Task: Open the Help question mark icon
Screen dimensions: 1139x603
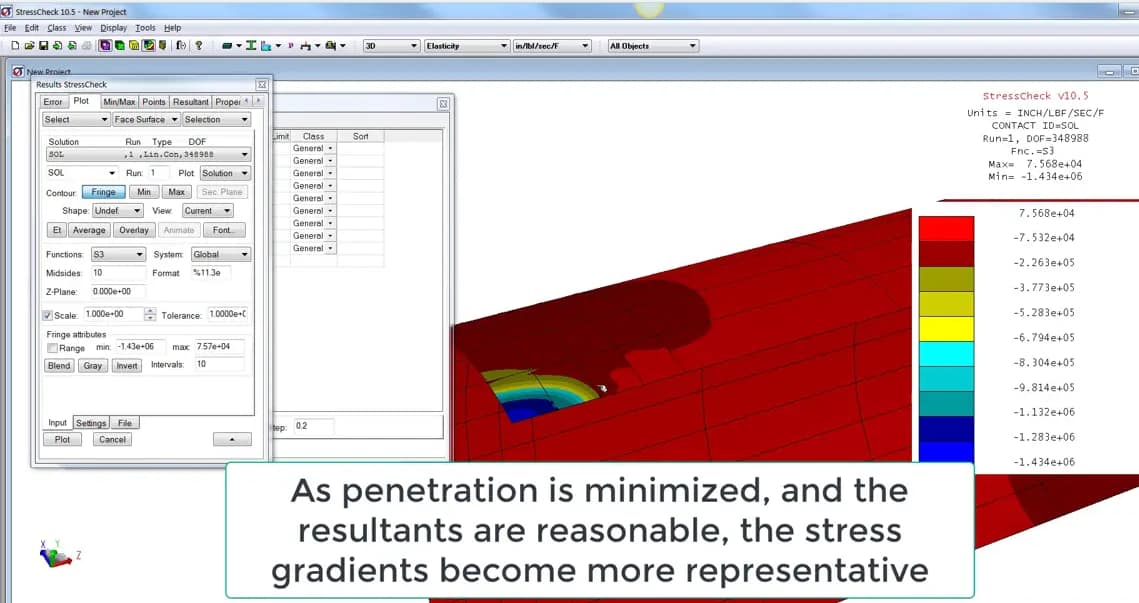Action: click(199, 45)
